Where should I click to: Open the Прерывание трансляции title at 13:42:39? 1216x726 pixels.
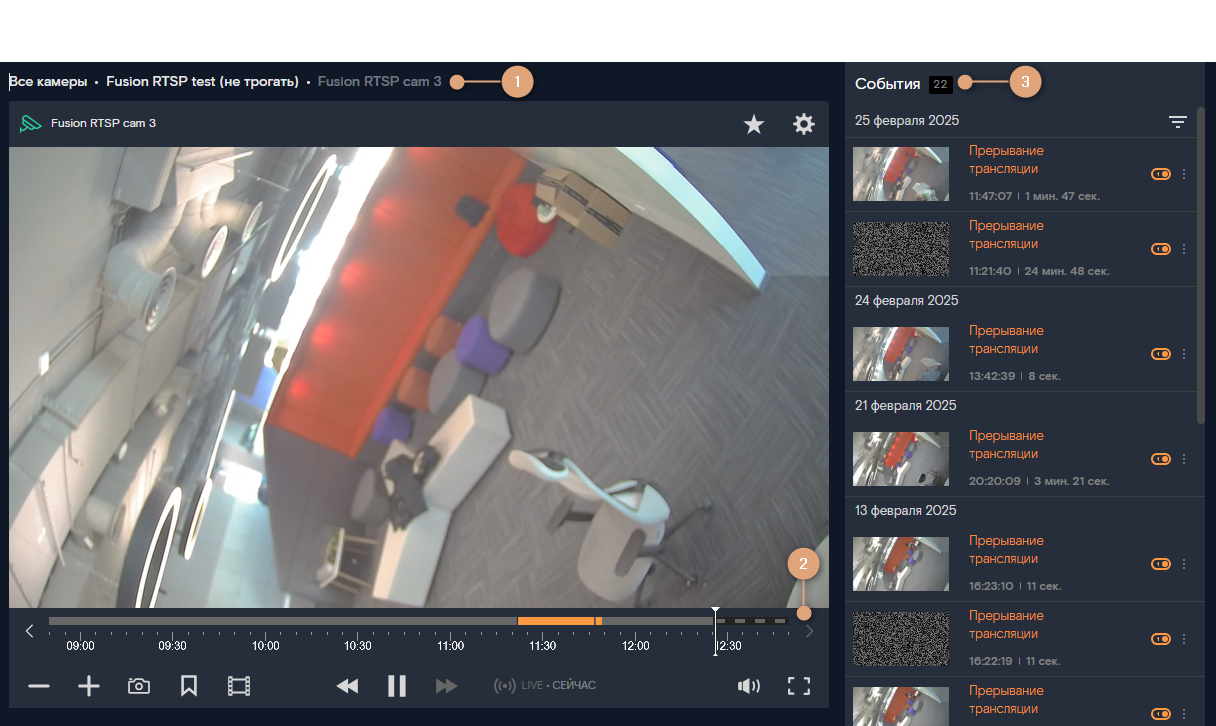click(1006, 340)
